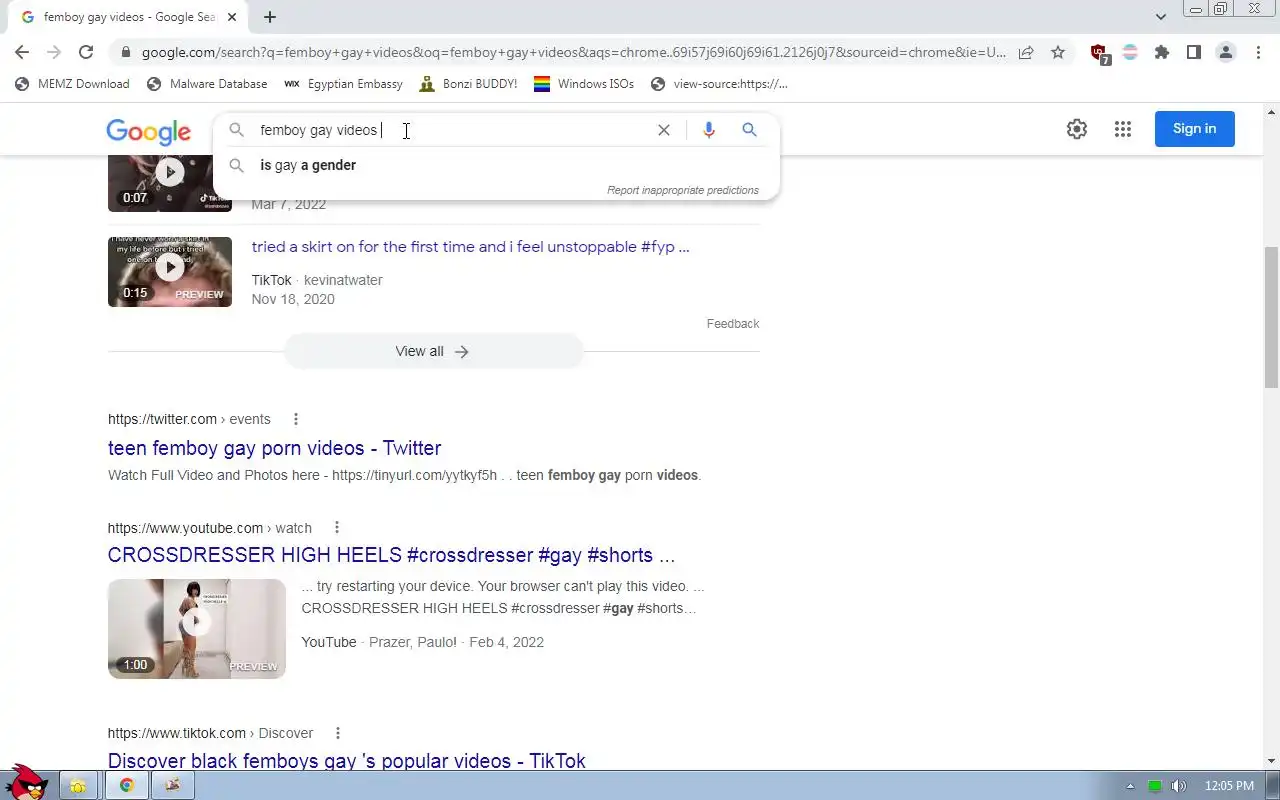Open options dots beside tiktok.com result
The width and height of the screenshot is (1280, 800).
tap(338, 733)
